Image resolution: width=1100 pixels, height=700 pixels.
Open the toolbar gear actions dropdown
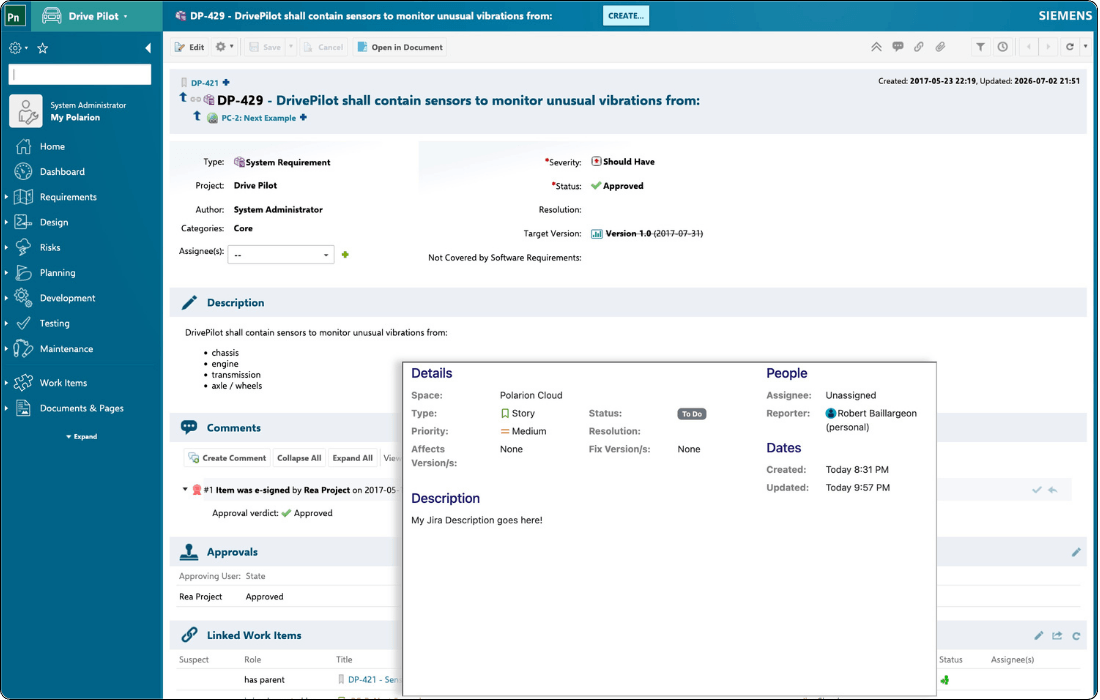point(224,47)
